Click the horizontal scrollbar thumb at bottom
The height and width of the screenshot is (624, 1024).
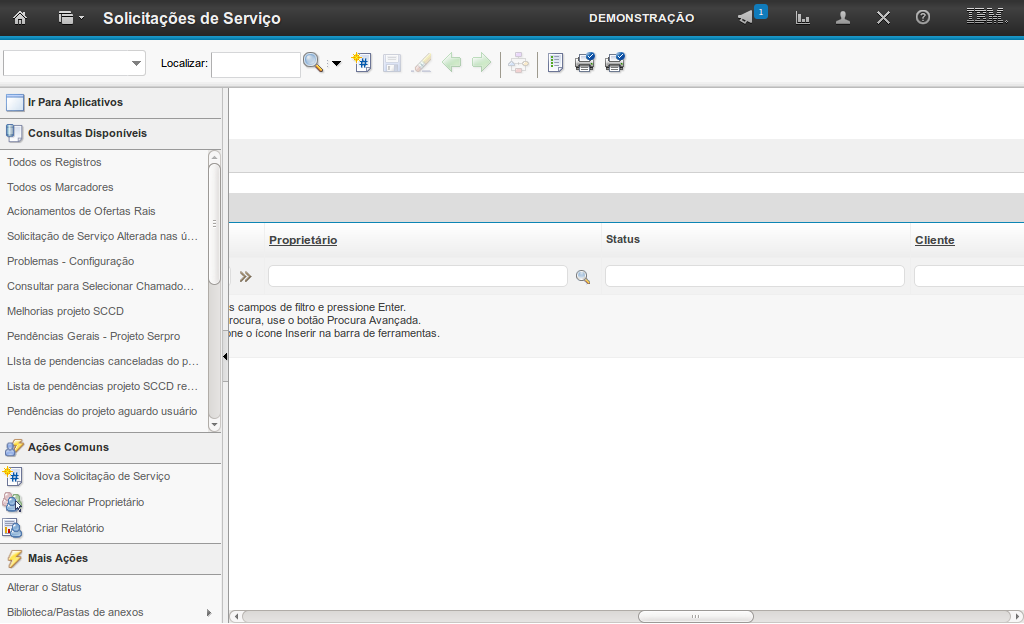click(695, 616)
